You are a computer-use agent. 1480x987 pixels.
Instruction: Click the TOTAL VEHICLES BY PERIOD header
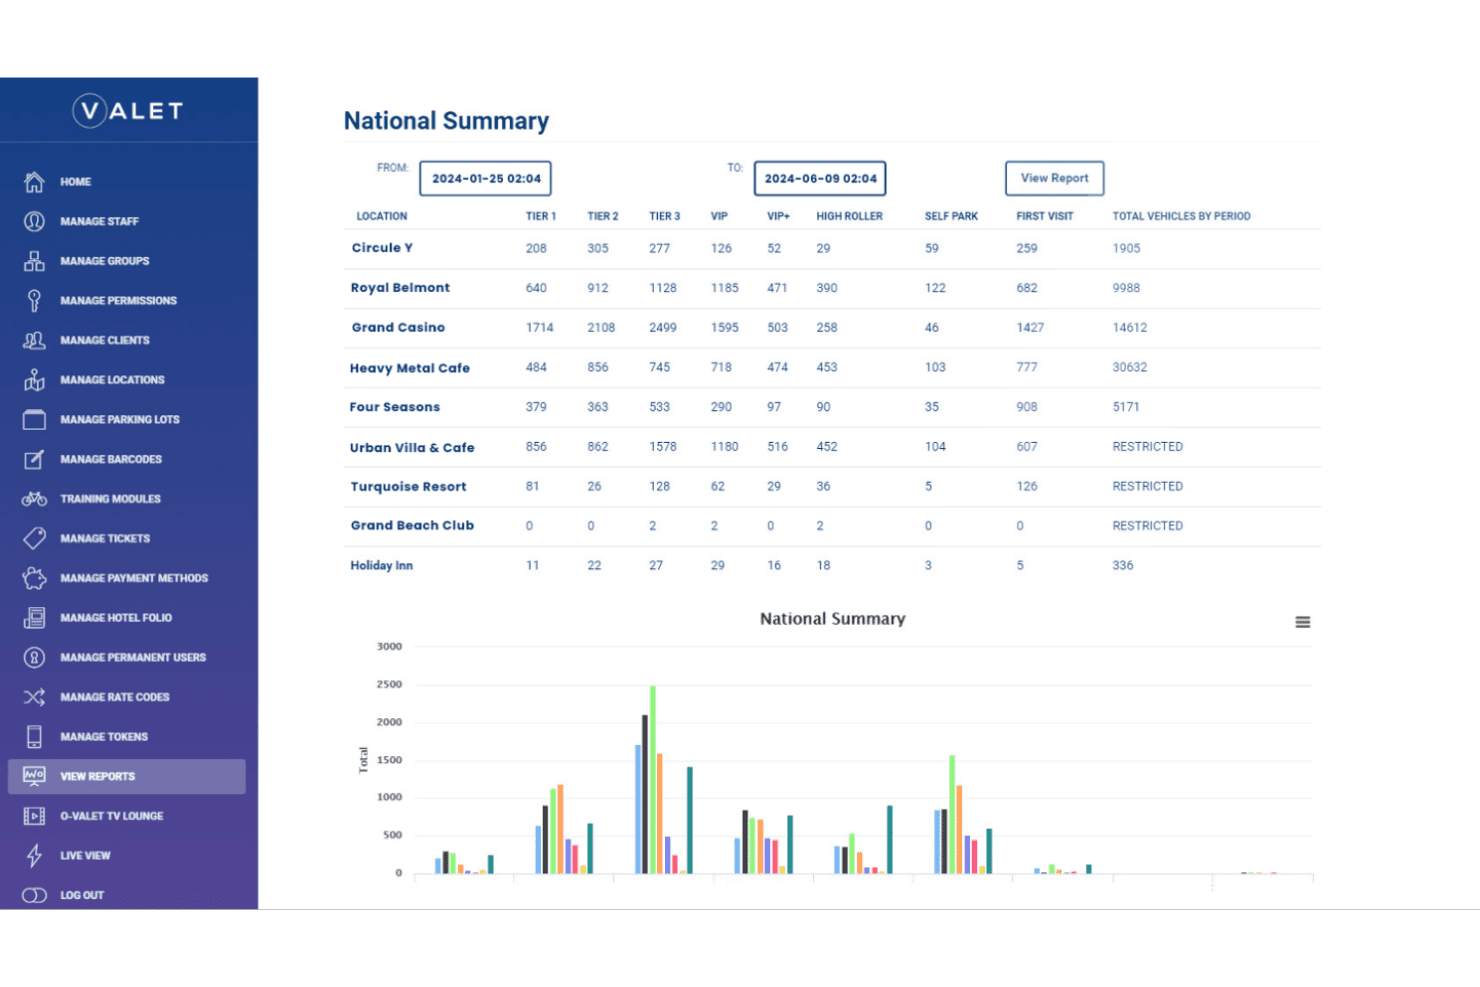[1181, 216]
